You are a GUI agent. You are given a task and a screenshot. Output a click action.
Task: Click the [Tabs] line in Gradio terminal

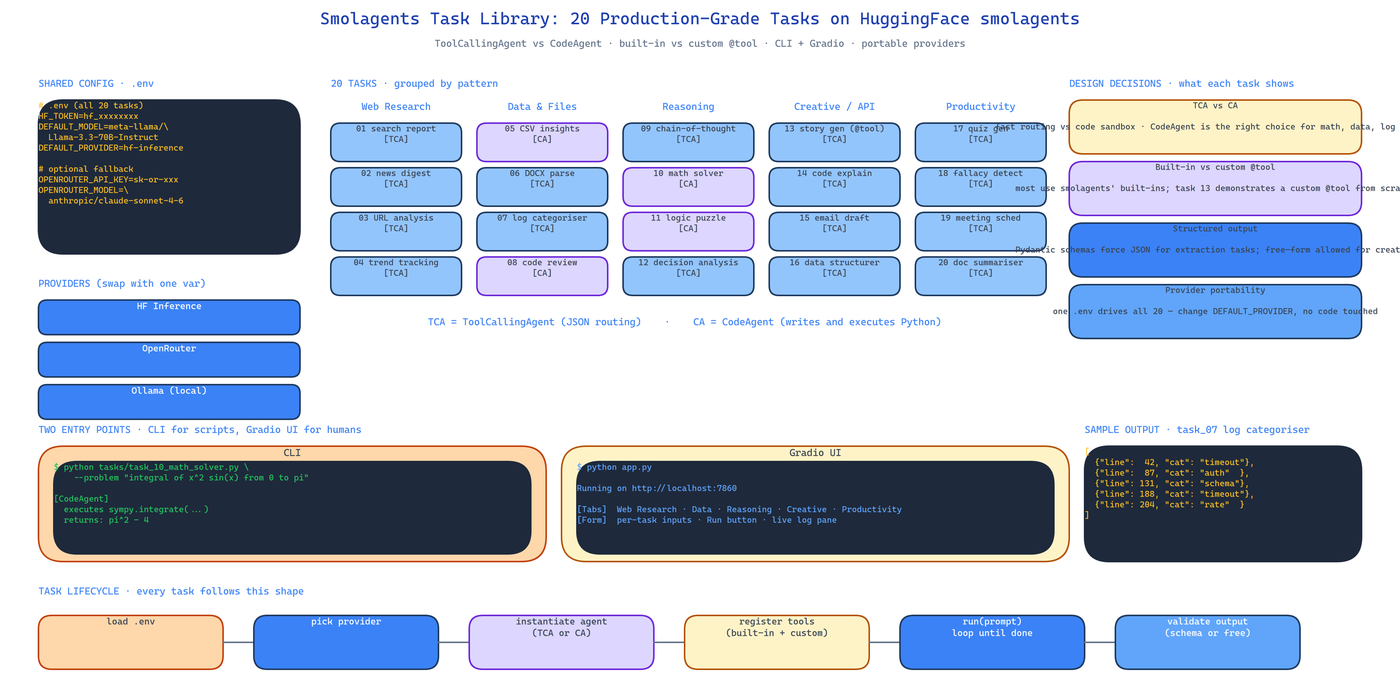tap(739, 509)
